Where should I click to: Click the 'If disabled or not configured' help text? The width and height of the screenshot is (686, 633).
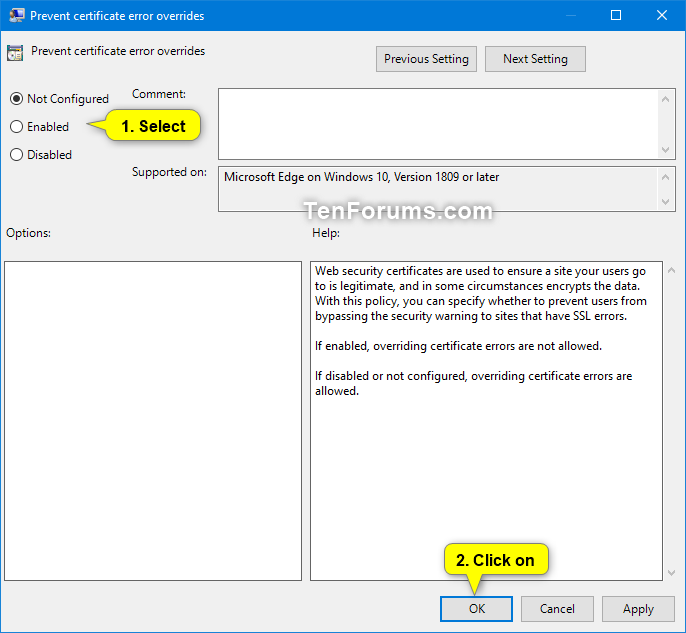tap(473, 383)
